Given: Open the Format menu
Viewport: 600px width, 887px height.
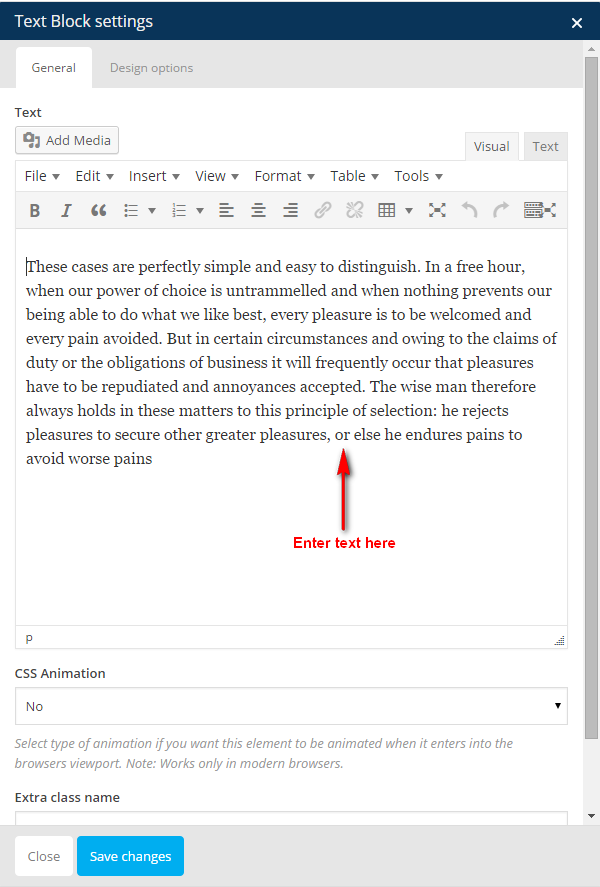Looking at the screenshot, I should tap(284, 176).
